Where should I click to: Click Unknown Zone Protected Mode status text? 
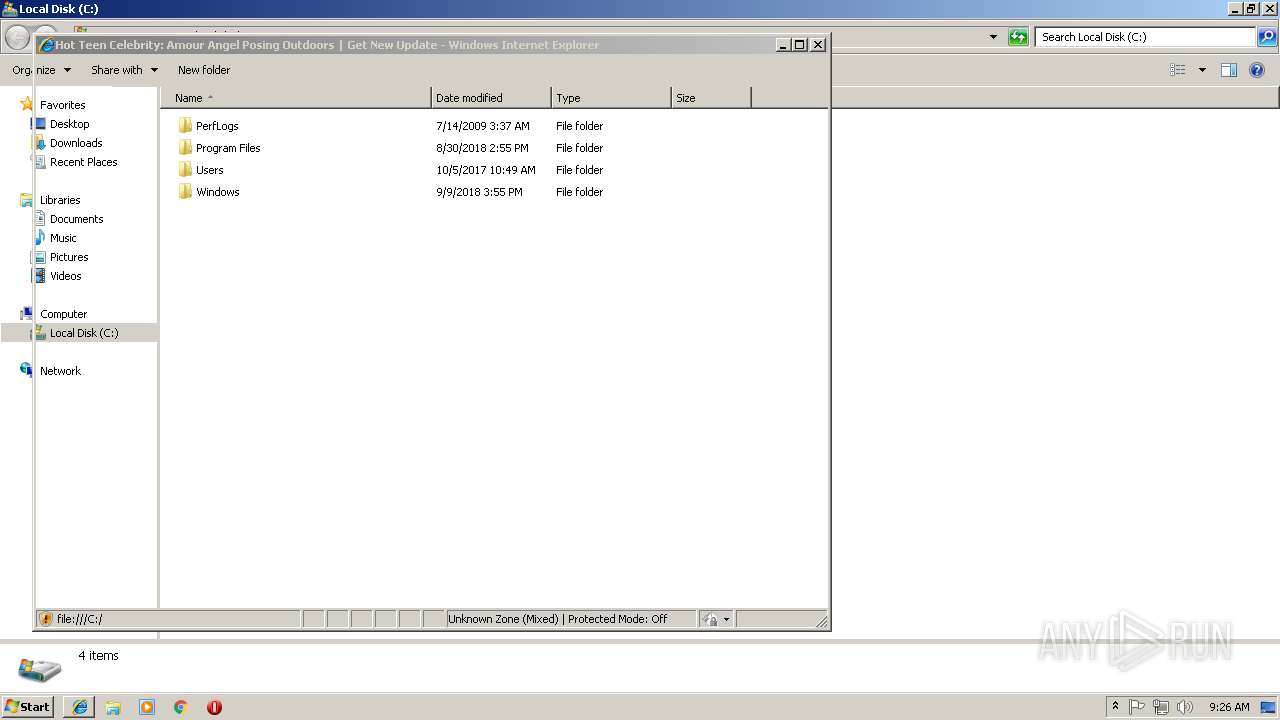(557, 619)
